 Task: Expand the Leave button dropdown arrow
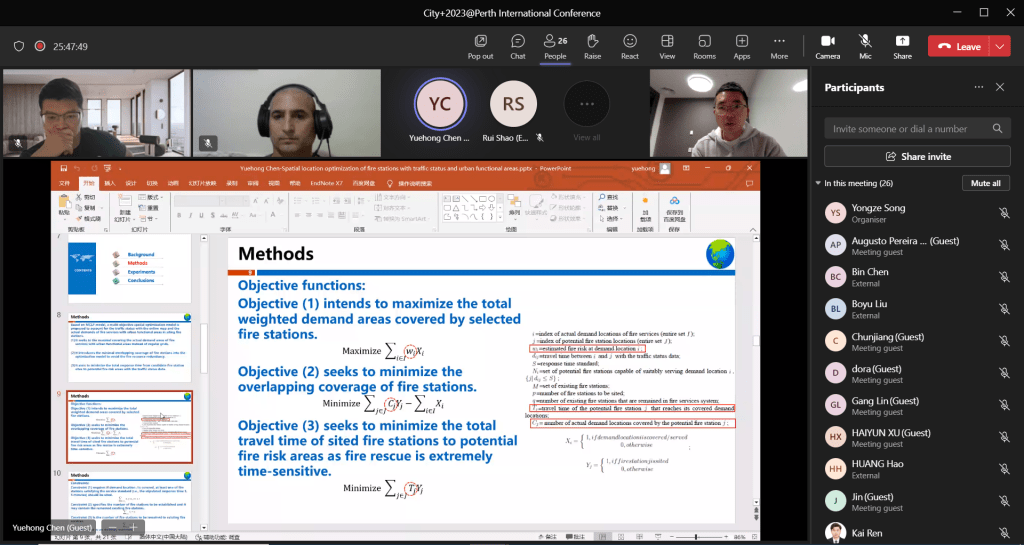click(1000, 46)
